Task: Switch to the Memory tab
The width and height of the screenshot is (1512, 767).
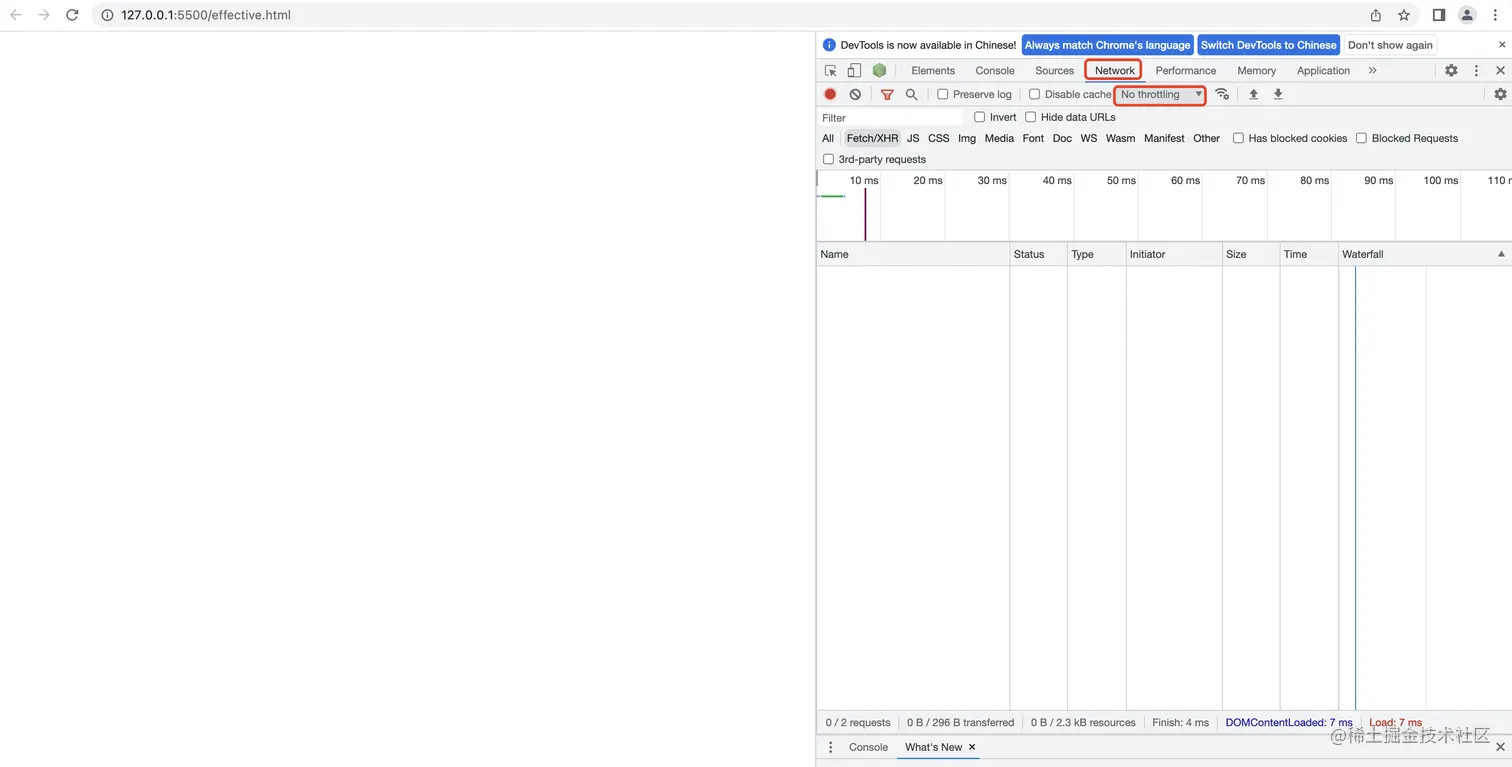Action: coord(1256,71)
